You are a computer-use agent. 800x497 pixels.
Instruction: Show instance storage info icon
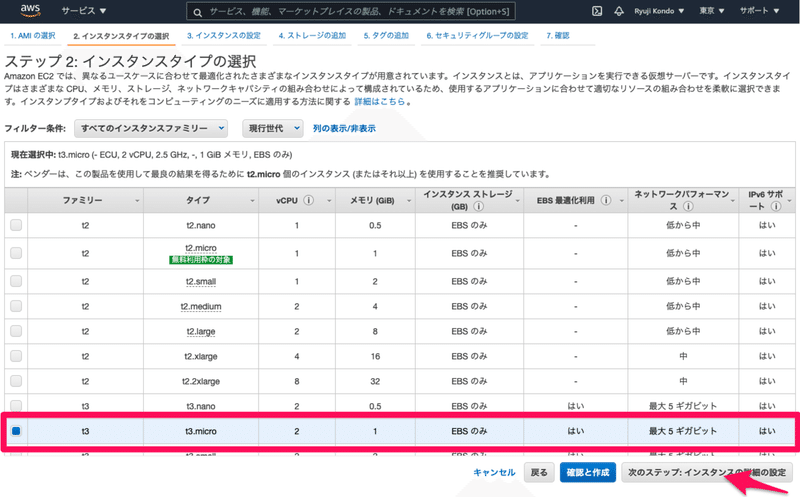click(x=479, y=207)
